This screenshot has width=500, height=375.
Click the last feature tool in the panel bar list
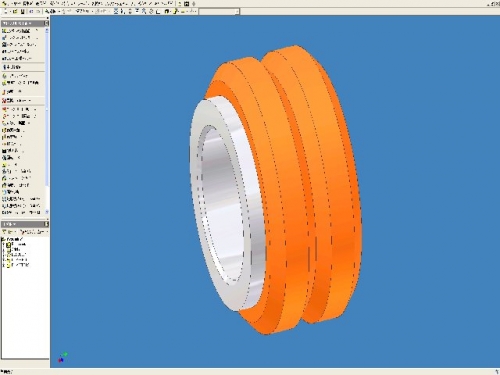click(21, 212)
